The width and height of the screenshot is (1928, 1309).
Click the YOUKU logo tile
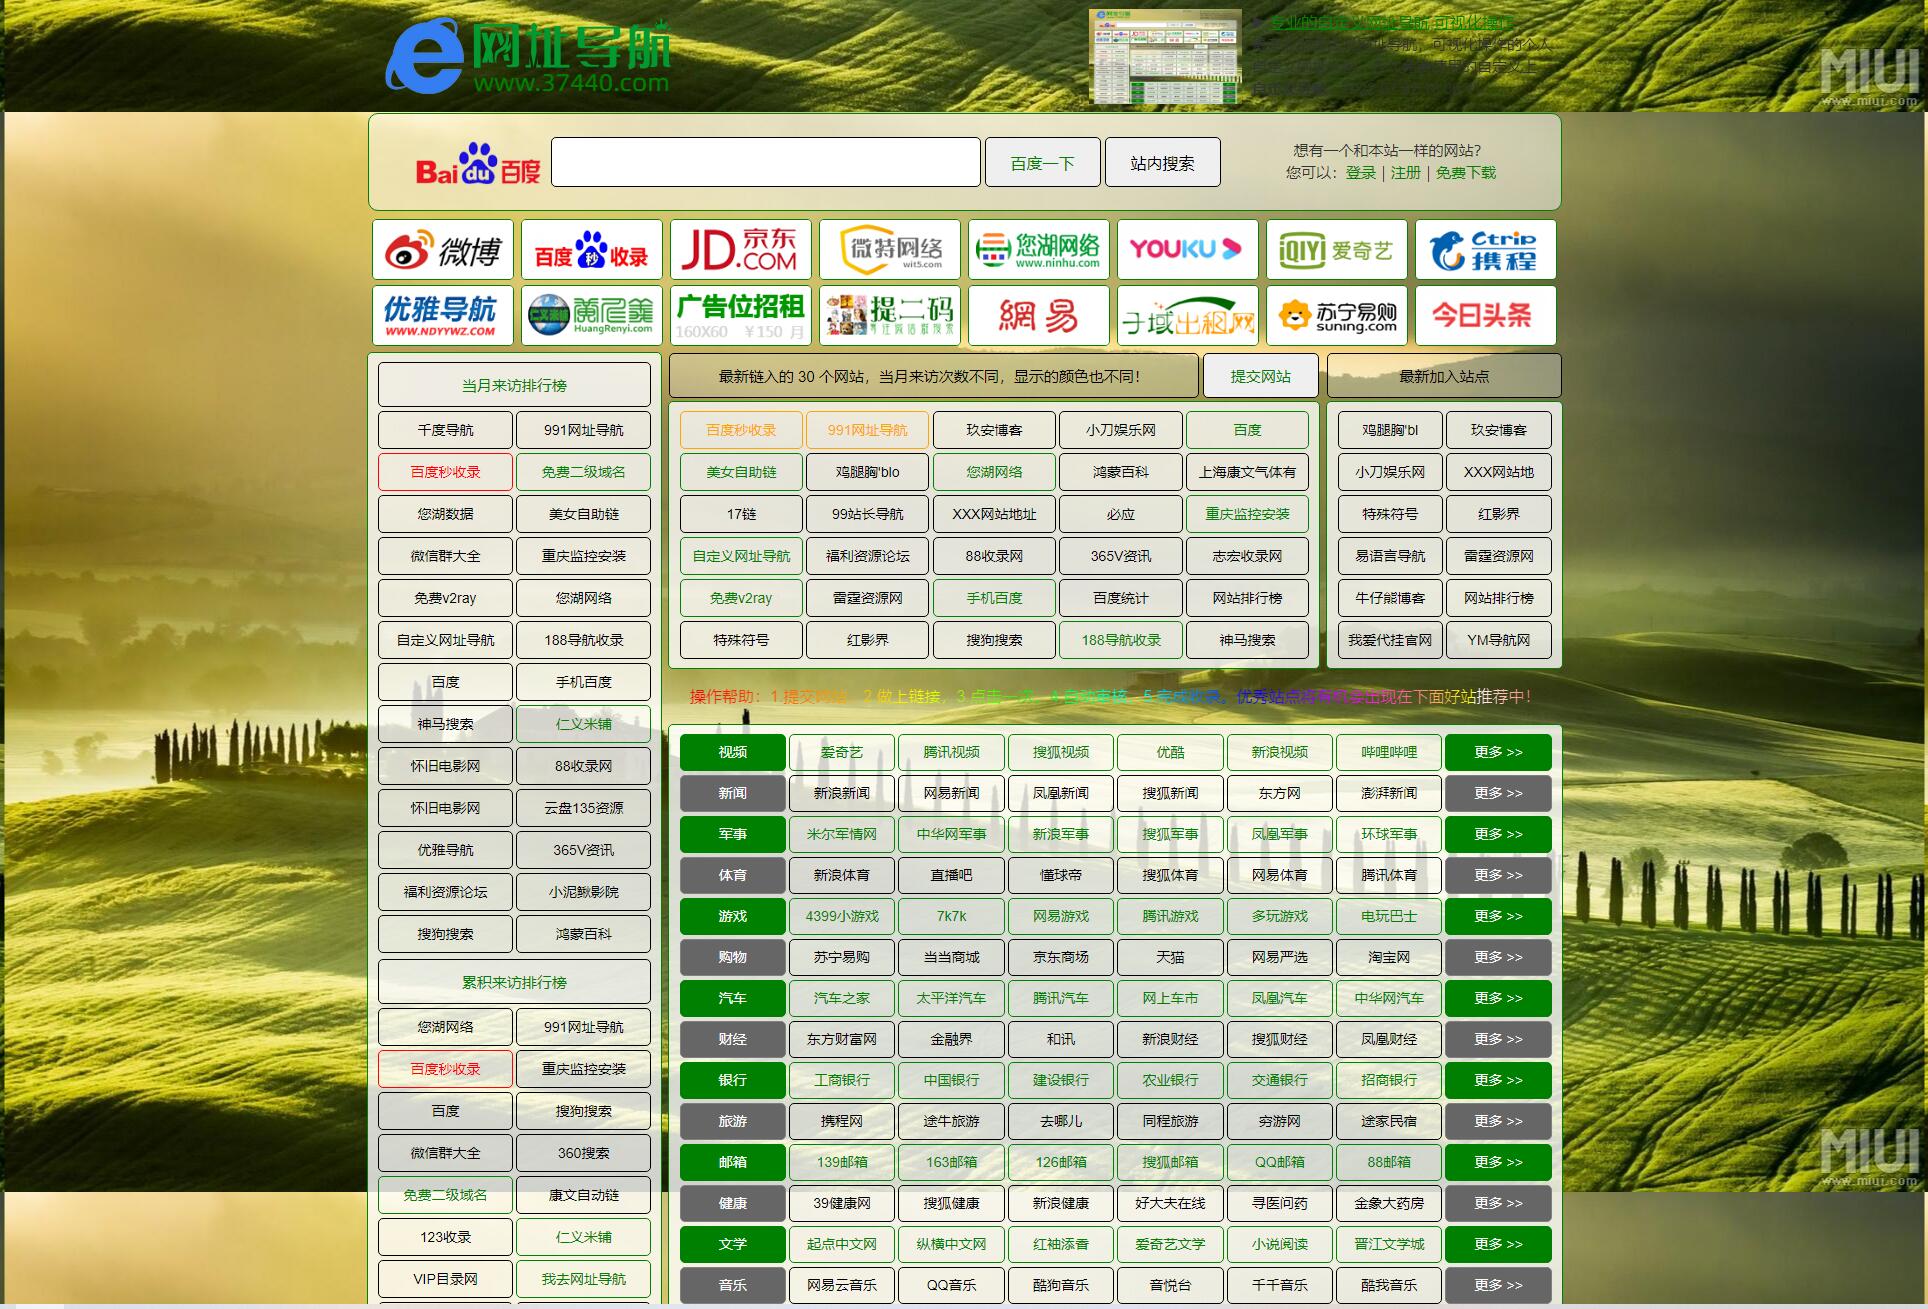1188,250
